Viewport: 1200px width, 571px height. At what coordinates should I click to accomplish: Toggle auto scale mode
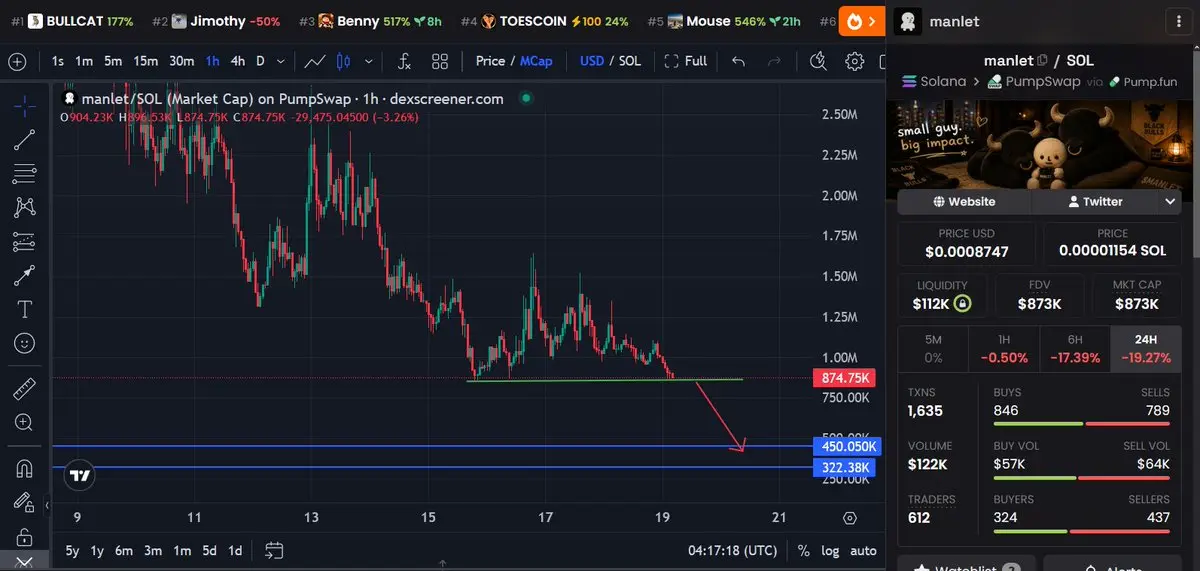pyautogui.click(x=863, y=551)
